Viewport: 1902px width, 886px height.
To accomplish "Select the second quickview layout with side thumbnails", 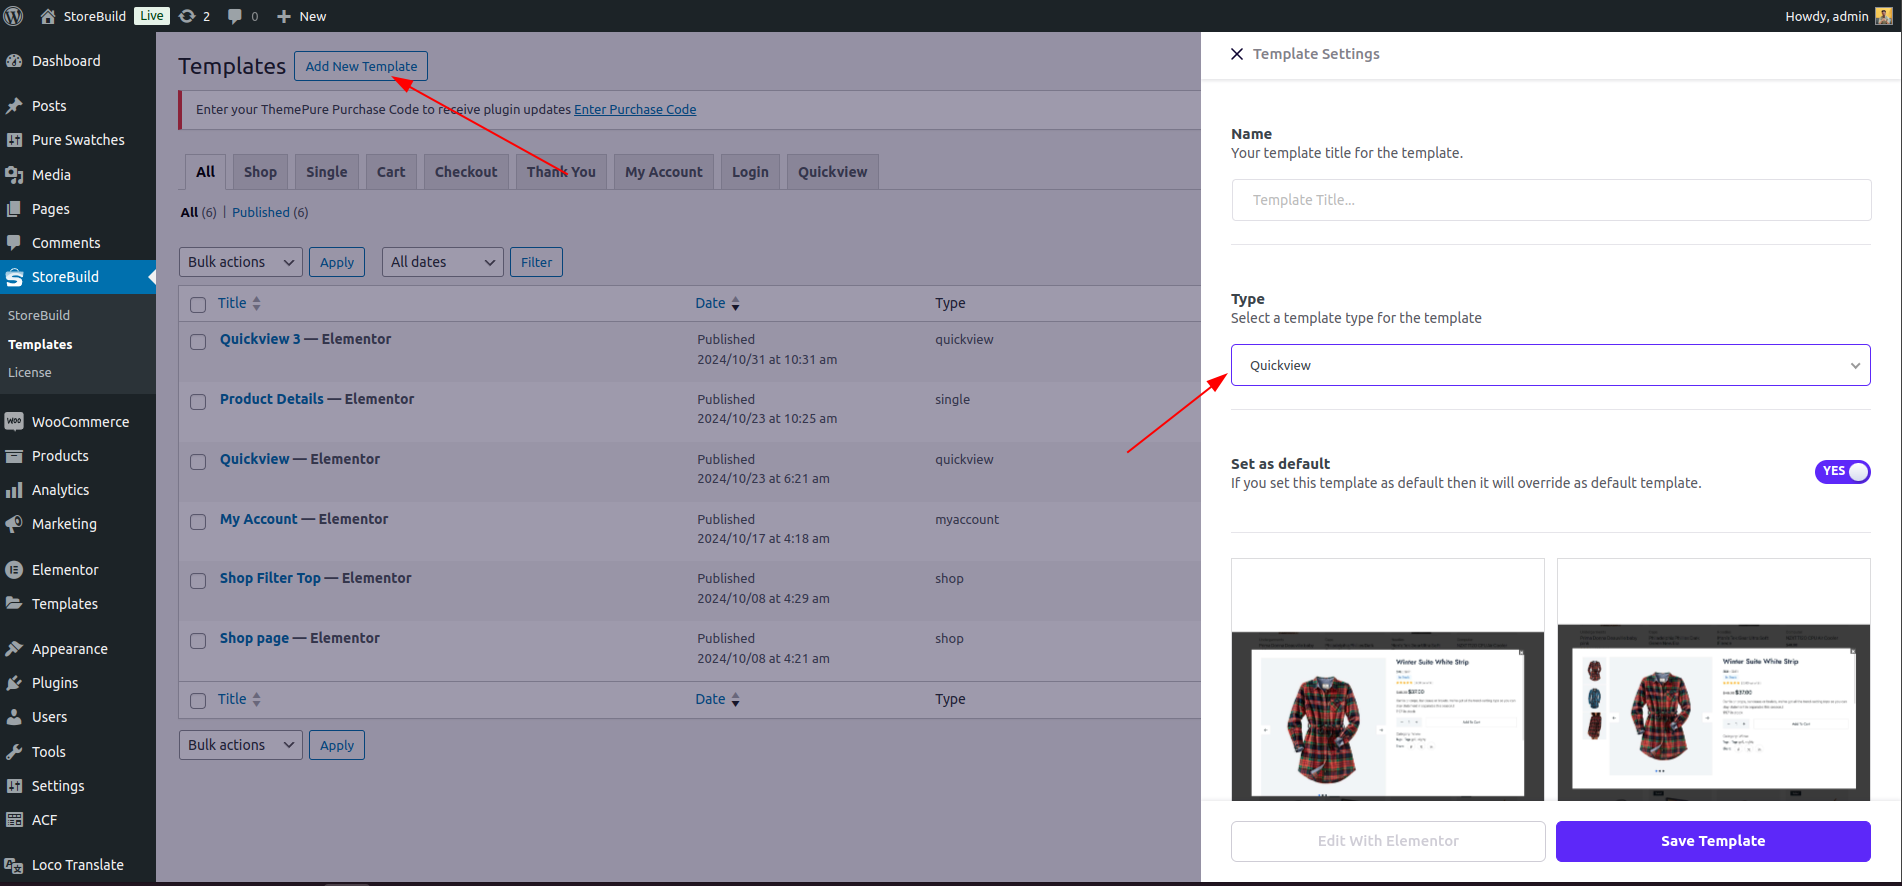I will (1714, 680).
